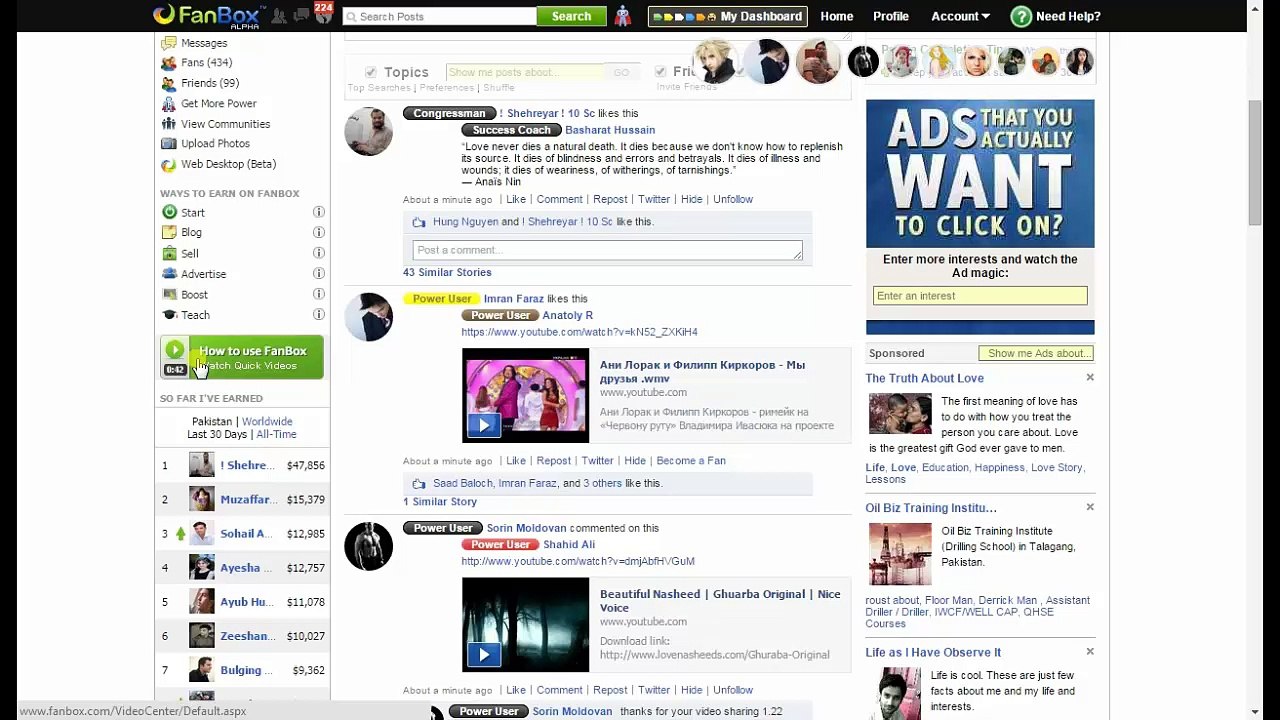Launch Web Desktop (Beta)
Image resolution: width=1280 pixels, height=720 pixels.
pos(228,164)
